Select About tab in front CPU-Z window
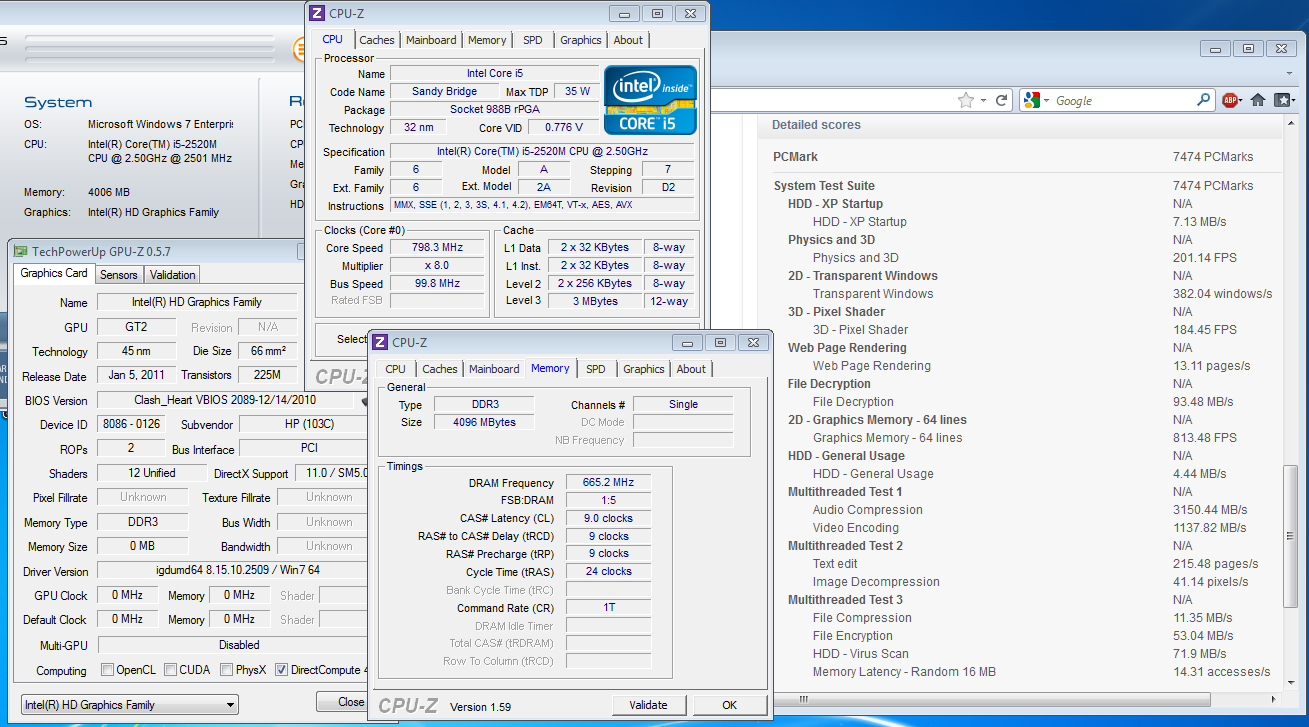Image resolution: width=1309 pixels, height=727 pixels. (691, 369)
